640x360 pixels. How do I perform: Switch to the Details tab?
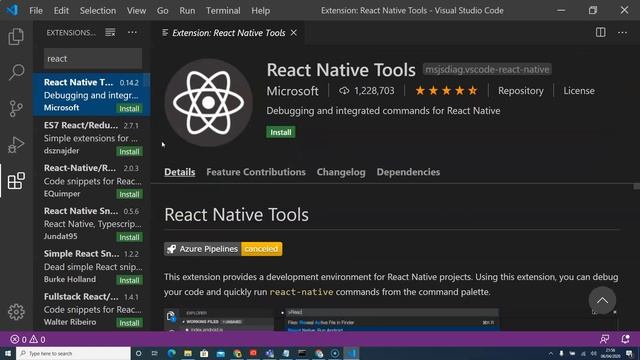pyautogui.click(x=180, y=172)
